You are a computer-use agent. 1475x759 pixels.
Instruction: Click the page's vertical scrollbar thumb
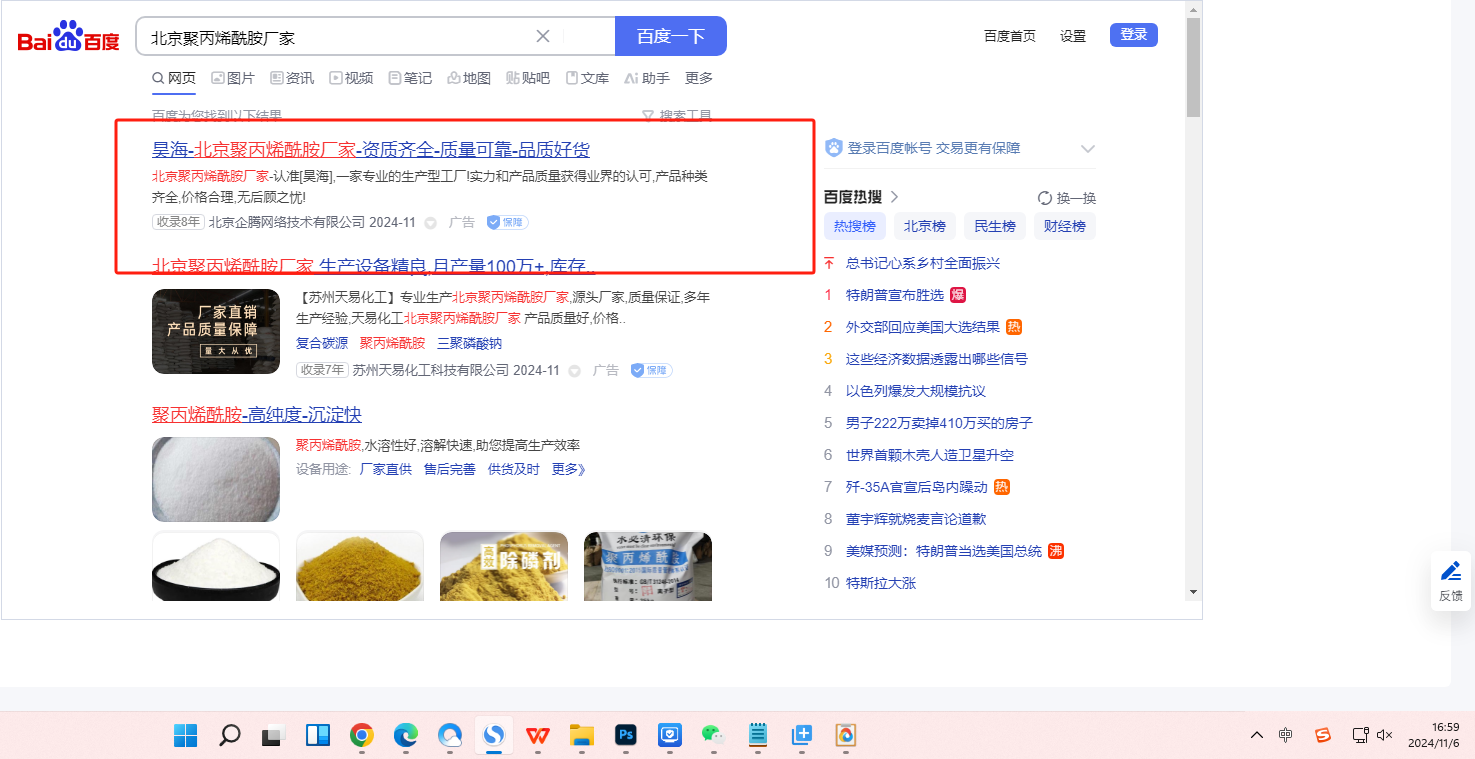pyautogui.click(x=1193, y=68)
